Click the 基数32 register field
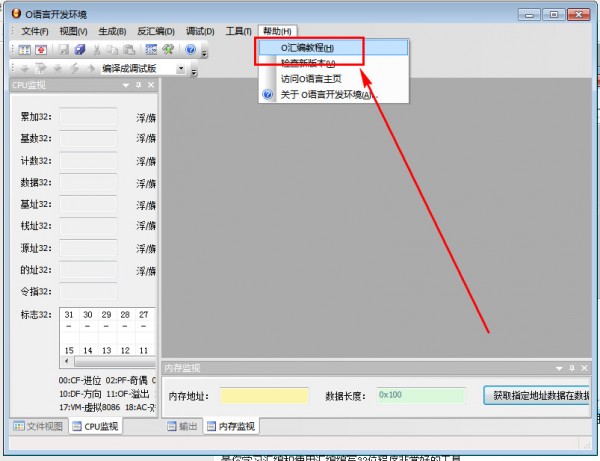 pyautogui.click(x=88, y=138)
